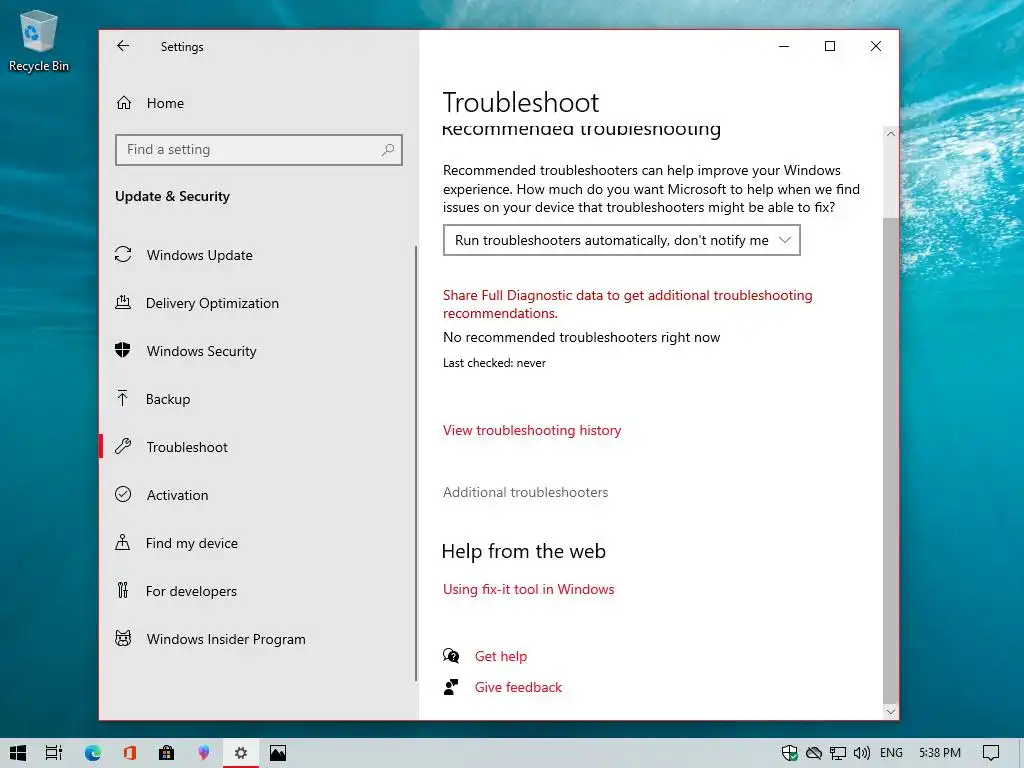
Task: Open Backup settings
Action: pos(168,399)
